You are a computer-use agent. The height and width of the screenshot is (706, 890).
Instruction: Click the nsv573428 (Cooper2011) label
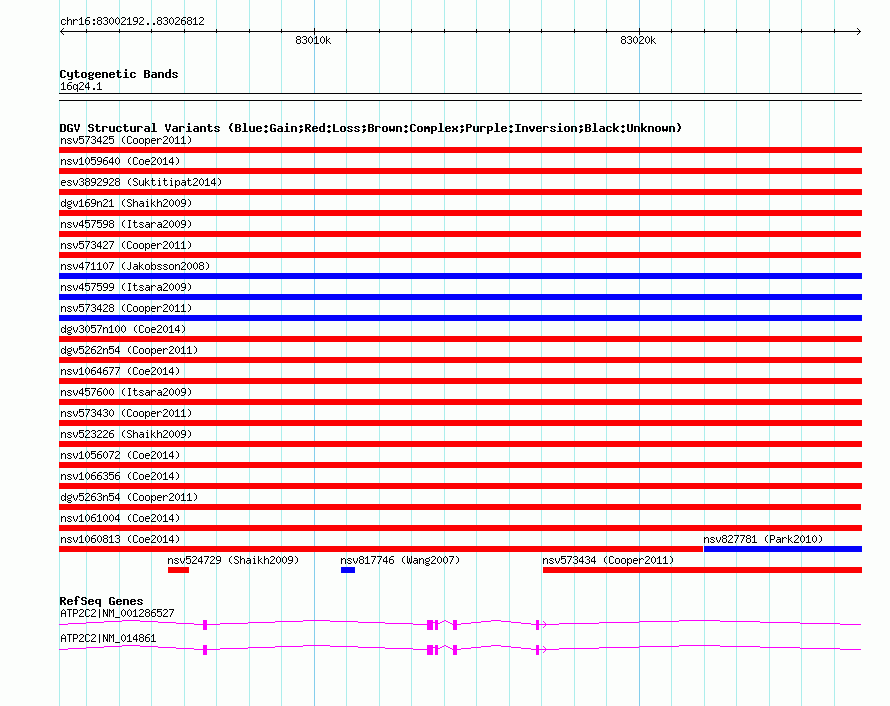coord(126,308)
